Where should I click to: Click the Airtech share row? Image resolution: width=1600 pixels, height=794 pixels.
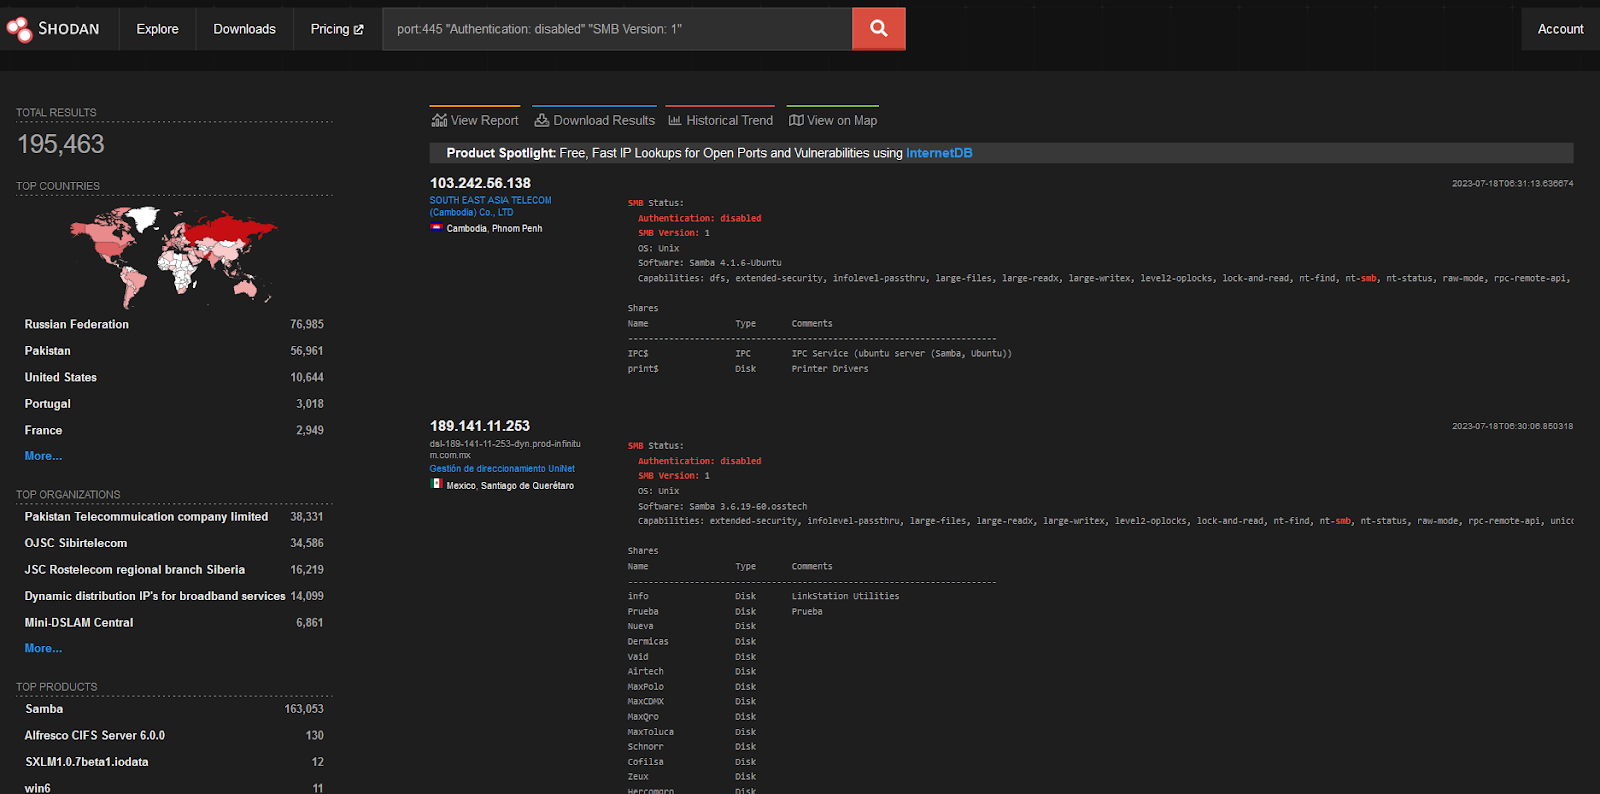pos(692,672)
